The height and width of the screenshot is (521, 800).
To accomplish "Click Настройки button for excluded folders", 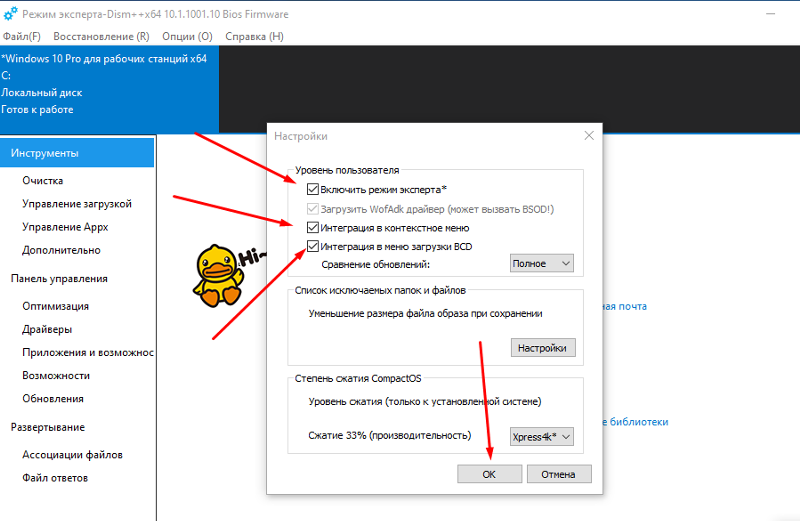I will point(543,348).
